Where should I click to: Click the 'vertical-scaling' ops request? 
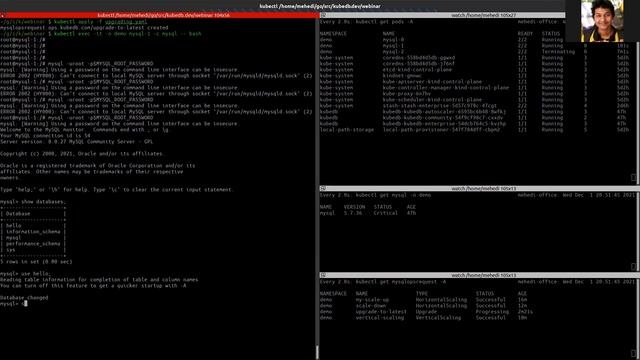(x=380, y=318)
